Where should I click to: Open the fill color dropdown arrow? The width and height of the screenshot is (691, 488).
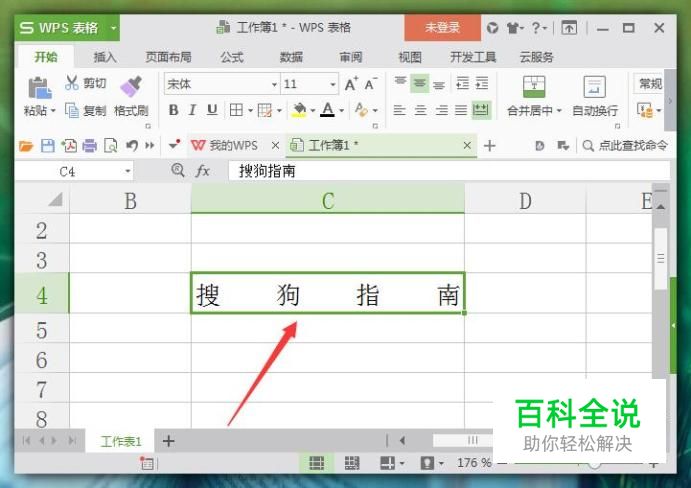(312, 110)
